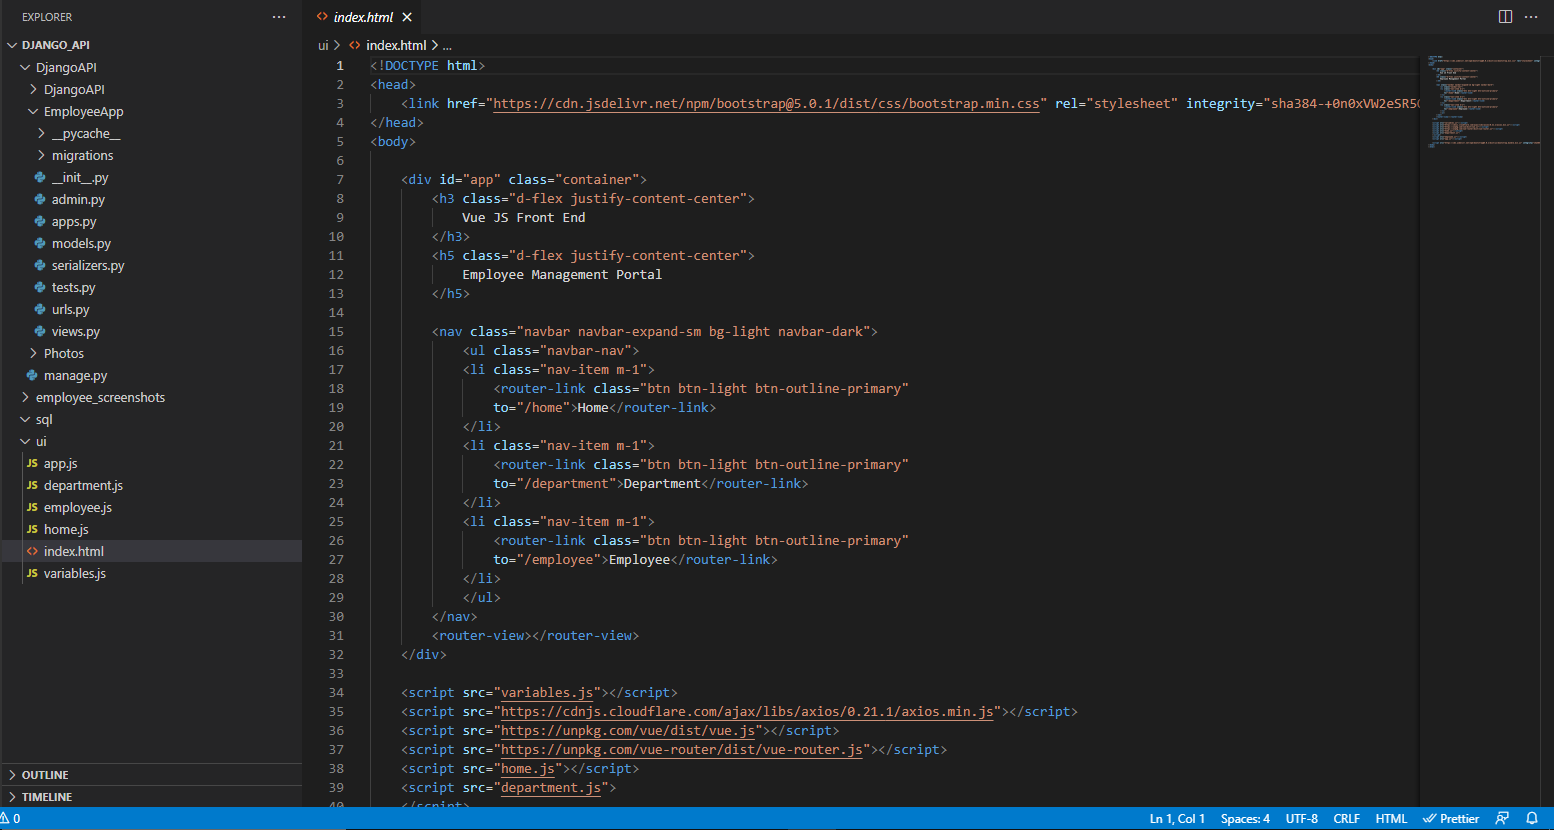Place cursor on 'Employee Management Portal' text
Screen dimensions: 1554x830
[562, 275]
